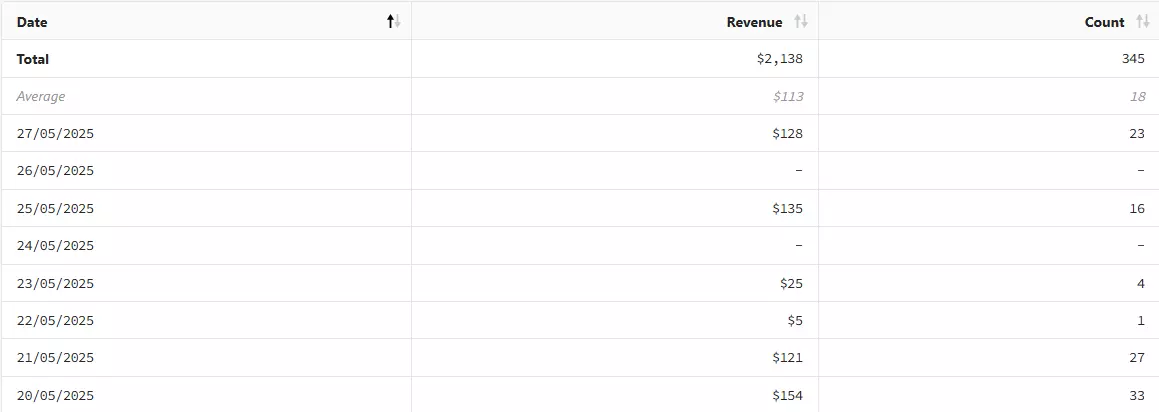Select the 26/05/2025 date cell
The width and height of the screenshot is (1159, 412).
(x=55, y=171)
